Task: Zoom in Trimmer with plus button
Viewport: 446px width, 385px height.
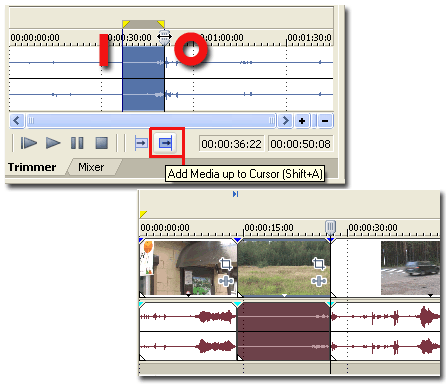Action: tap(302, 121)
